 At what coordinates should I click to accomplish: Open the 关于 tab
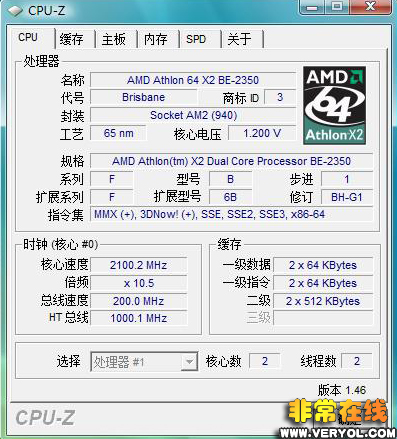(239, 39)
